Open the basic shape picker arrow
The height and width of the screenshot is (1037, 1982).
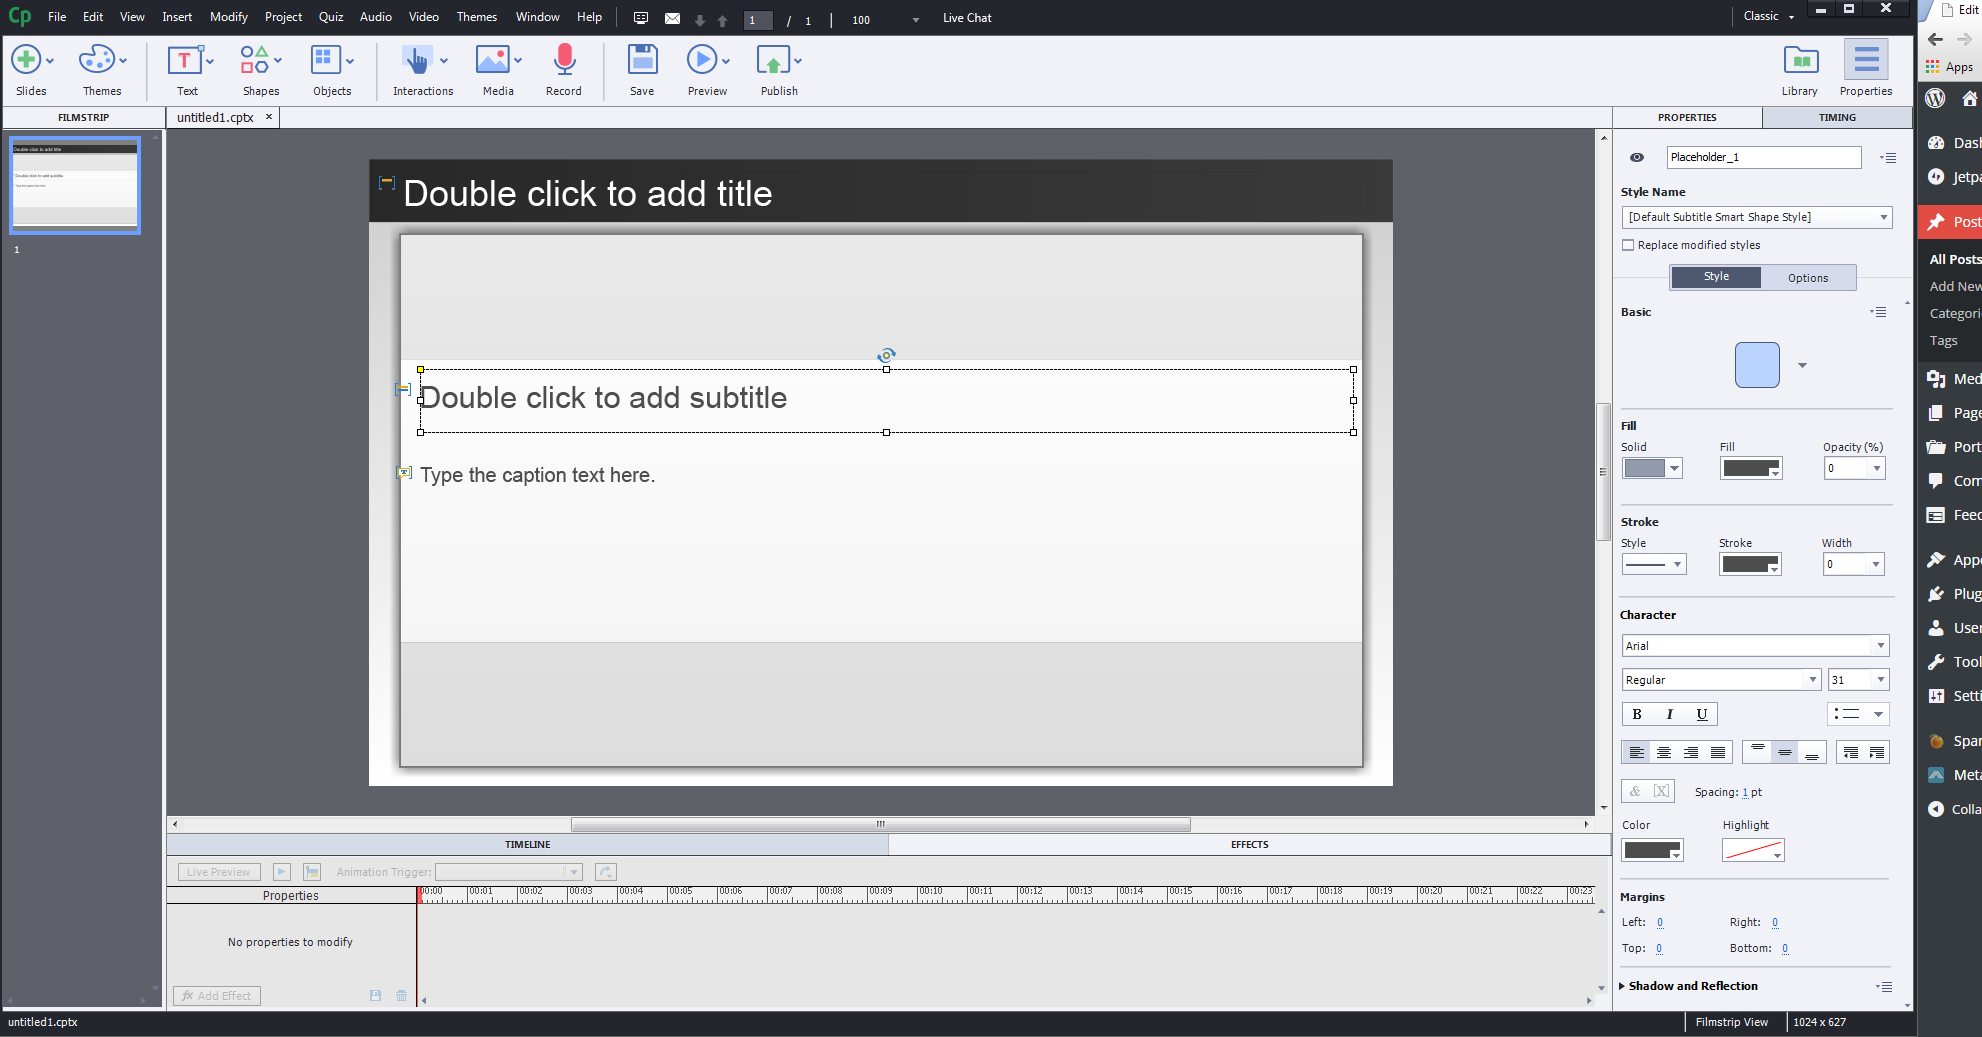tap(1802, 365)
